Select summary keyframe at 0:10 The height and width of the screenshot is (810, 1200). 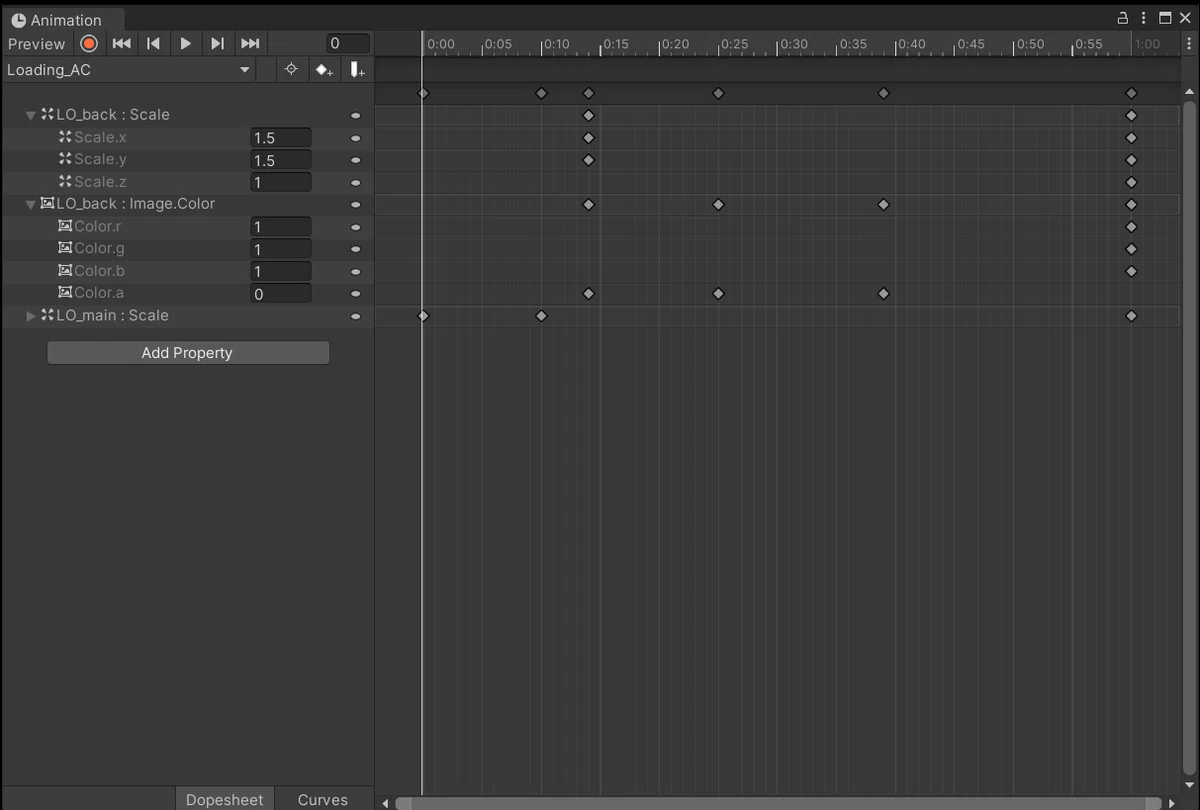pyautogui.click(x=541, y=93)
